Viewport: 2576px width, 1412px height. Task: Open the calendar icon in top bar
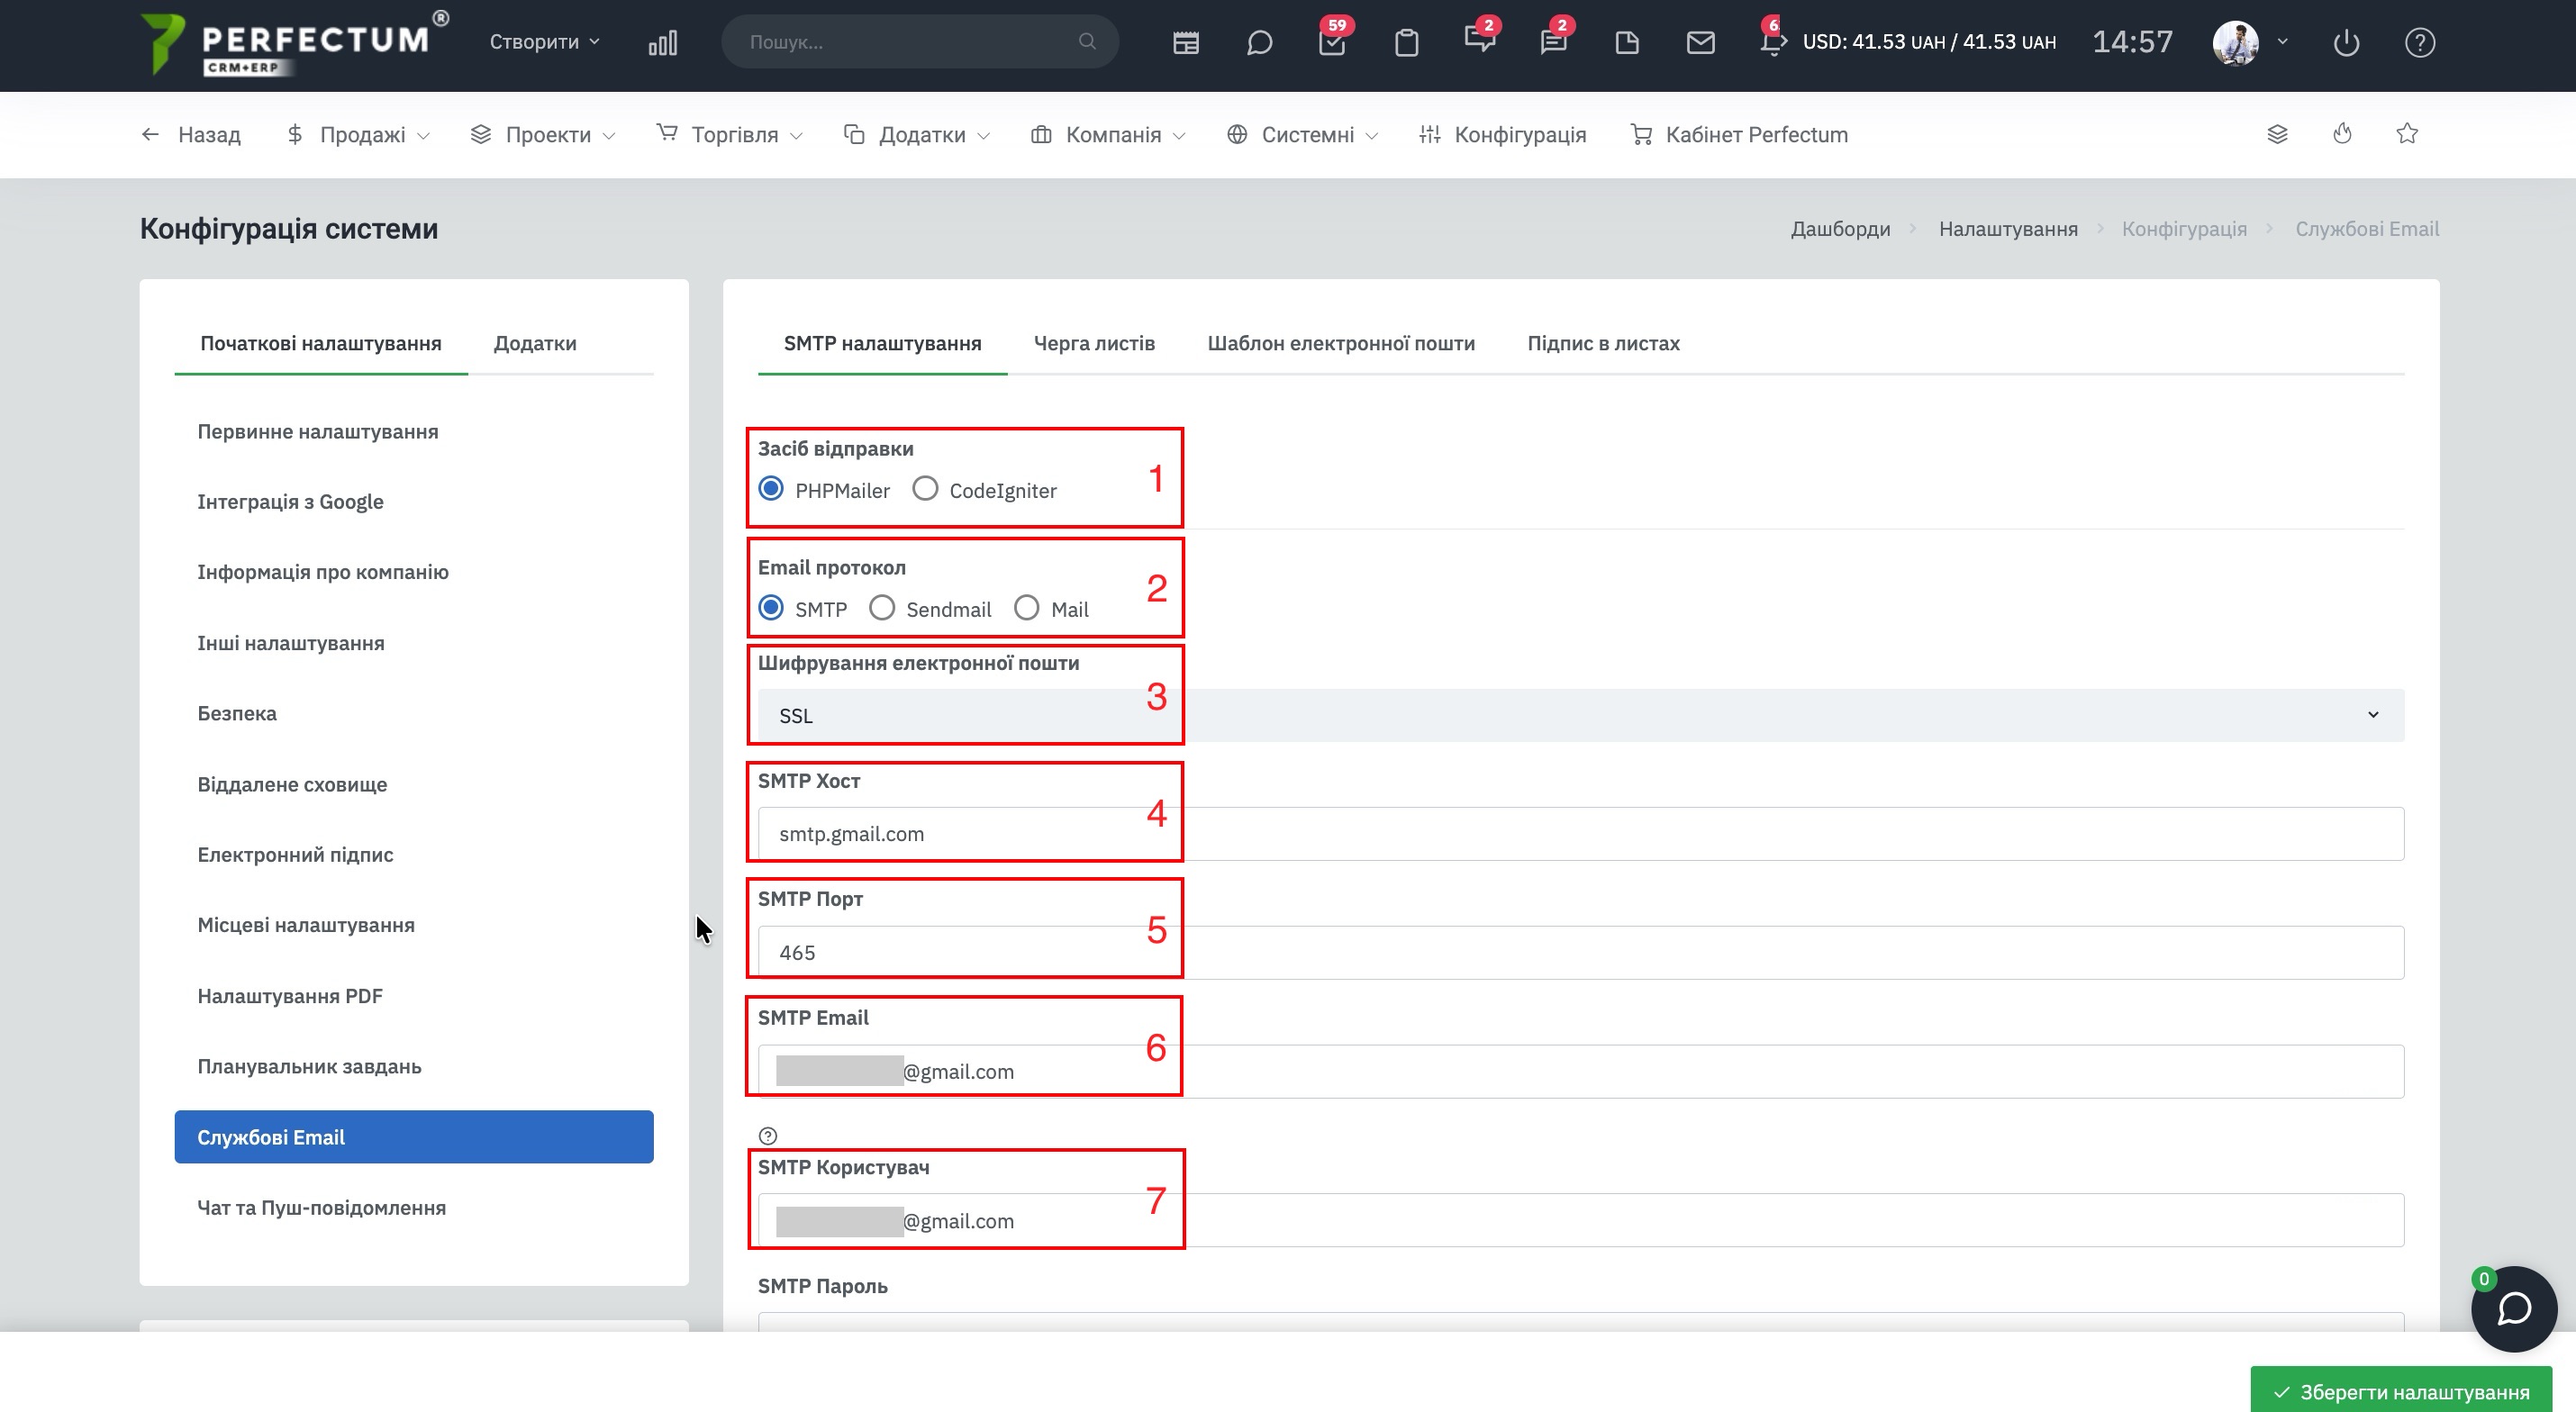pyautogui.click(x=1185, y=42)
